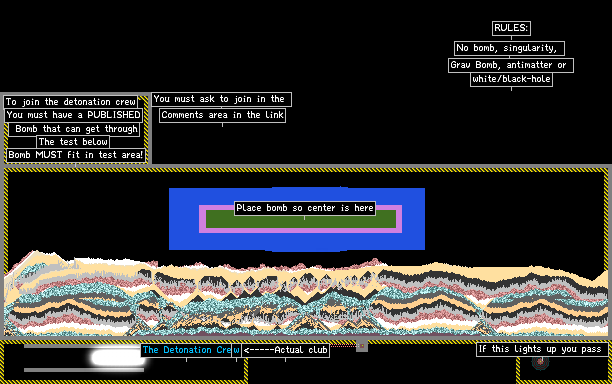This screenshot has width=612, height=384.
Task: Open The Detonation Crew blue link sign
Action: [191, 350]
